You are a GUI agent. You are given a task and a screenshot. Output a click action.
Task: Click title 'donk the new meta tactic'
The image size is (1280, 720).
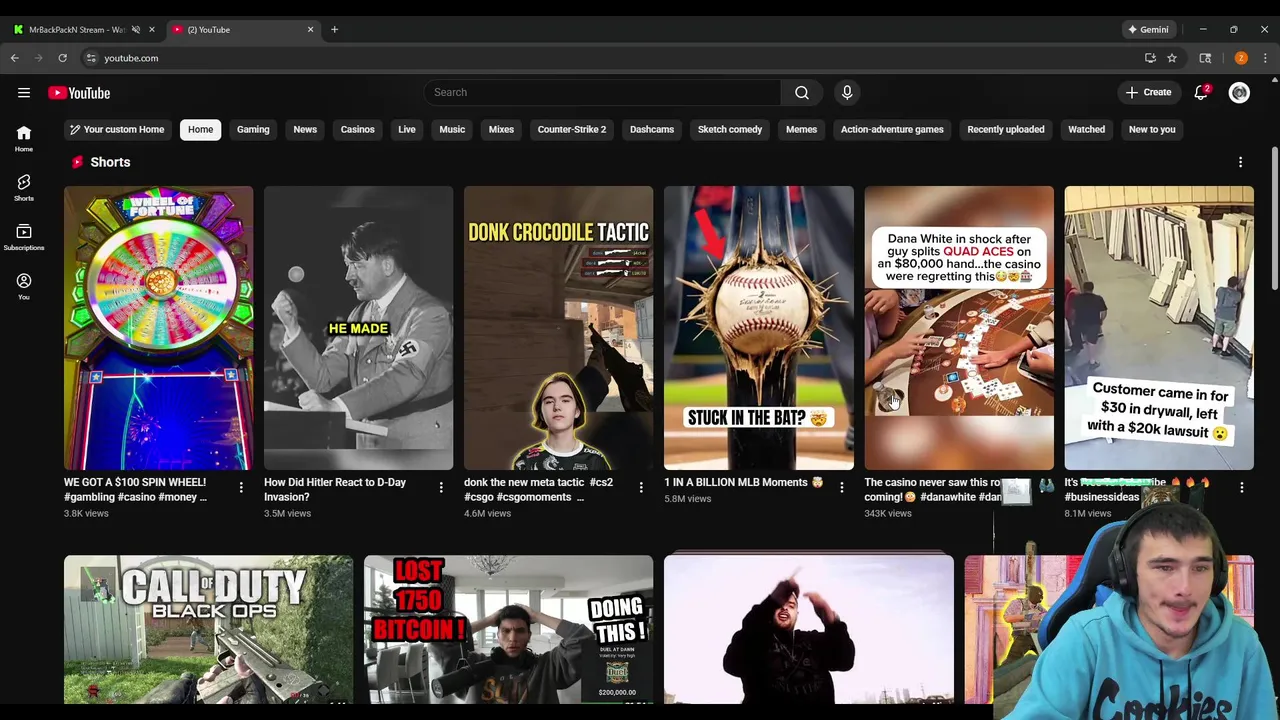pos(524,482)
